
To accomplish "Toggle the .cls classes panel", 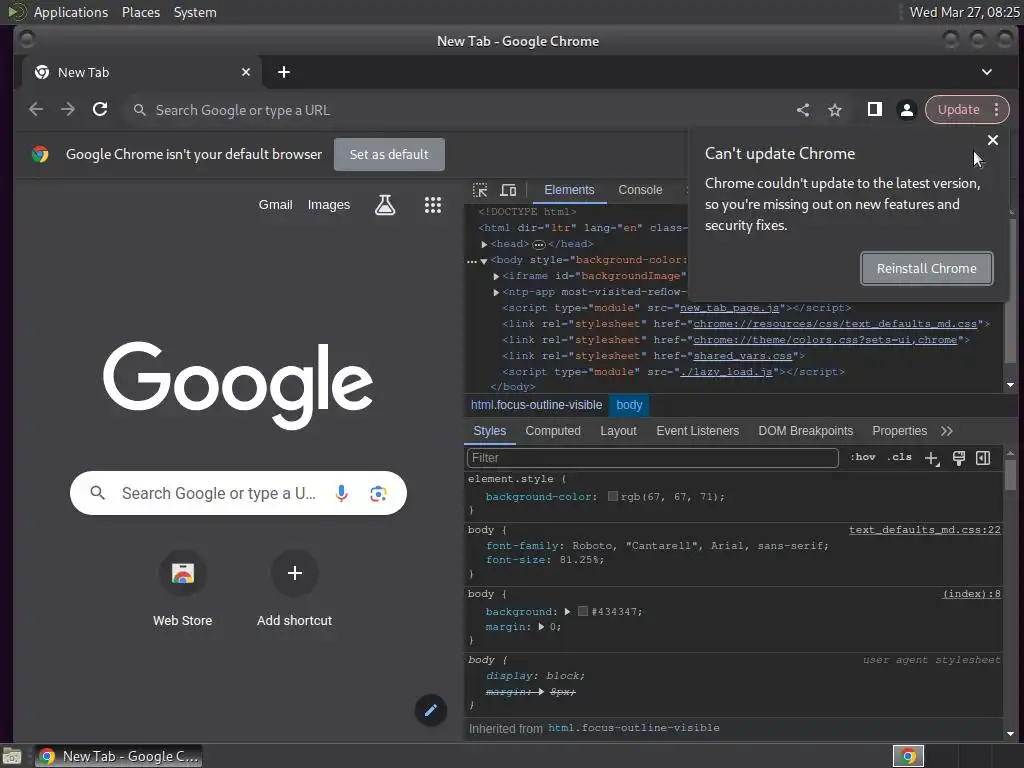I will (899, 457).
